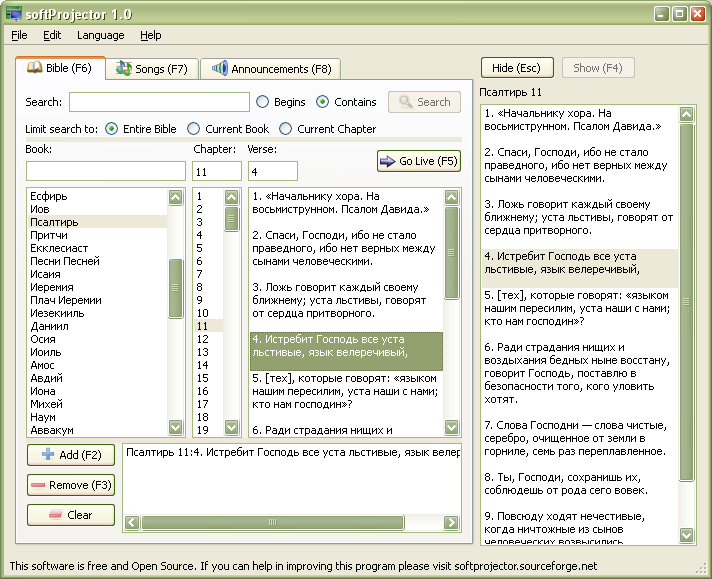Click the book list scrollbar thumb
This screenshot has width=712, height=579.
175,288
